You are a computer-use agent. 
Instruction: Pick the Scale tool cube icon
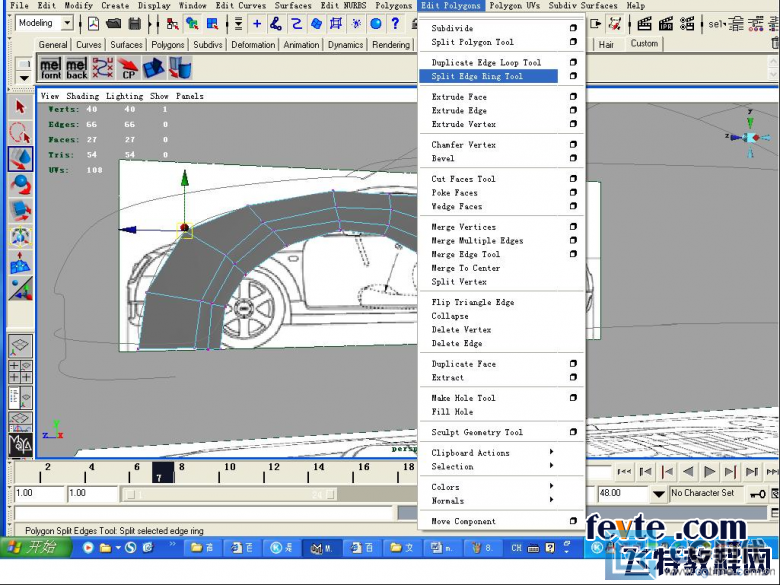point(20,210)
